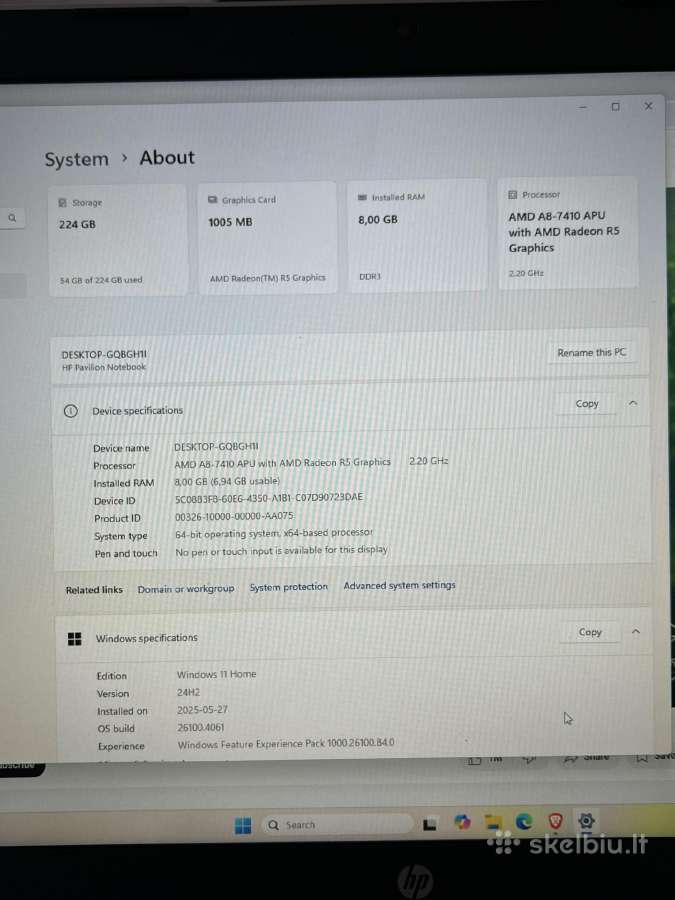Collapse the Windows specifications section

click(636, 631)
